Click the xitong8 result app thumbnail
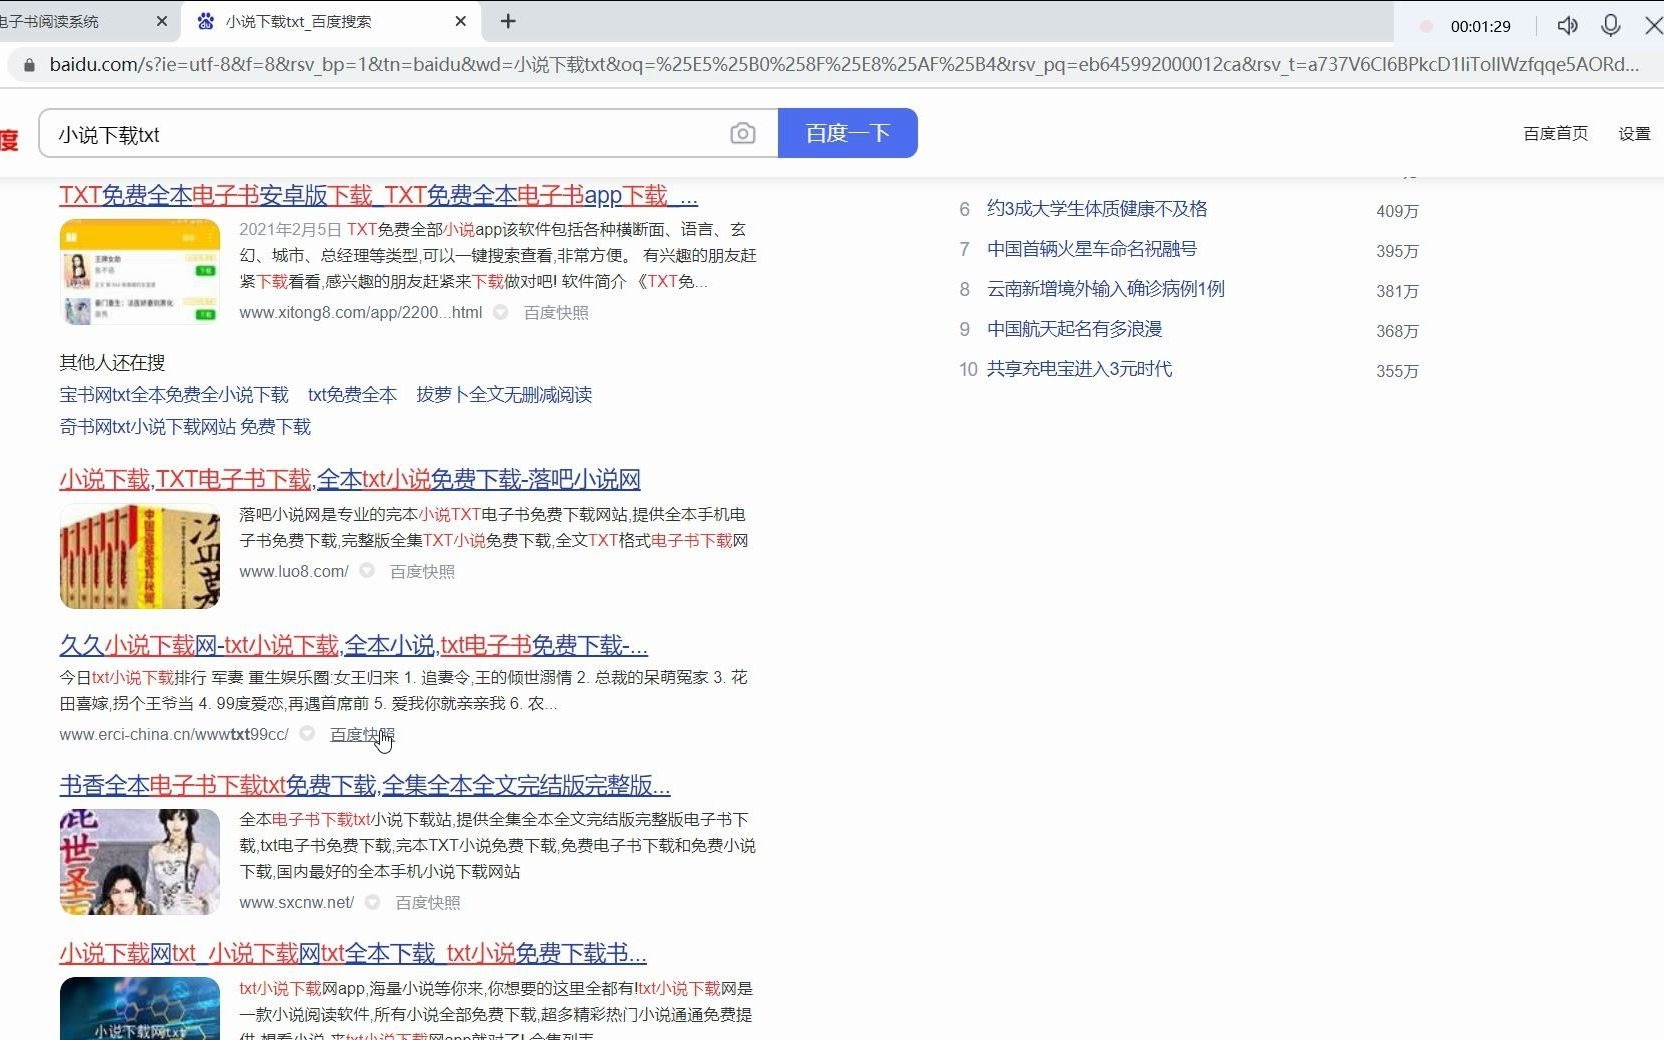 pyautogui.click(x=140, y=272)
